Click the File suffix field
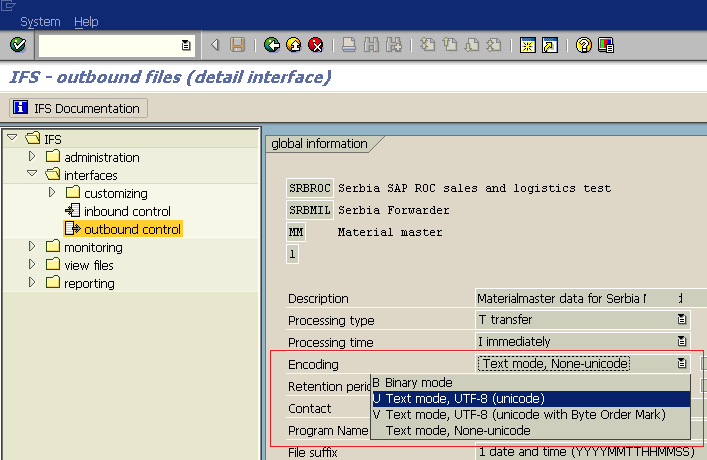Image resolution: width=707 pixels, height=460 pixels. click(591, 452)
